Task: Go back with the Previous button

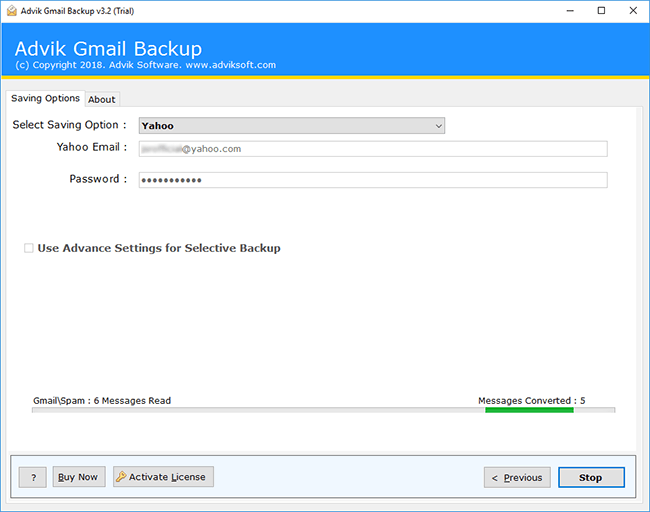Action: click(x=517, y=478)
